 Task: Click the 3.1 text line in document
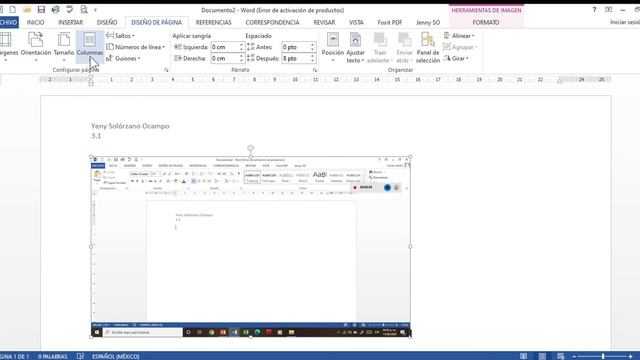[x=96, y=136]
